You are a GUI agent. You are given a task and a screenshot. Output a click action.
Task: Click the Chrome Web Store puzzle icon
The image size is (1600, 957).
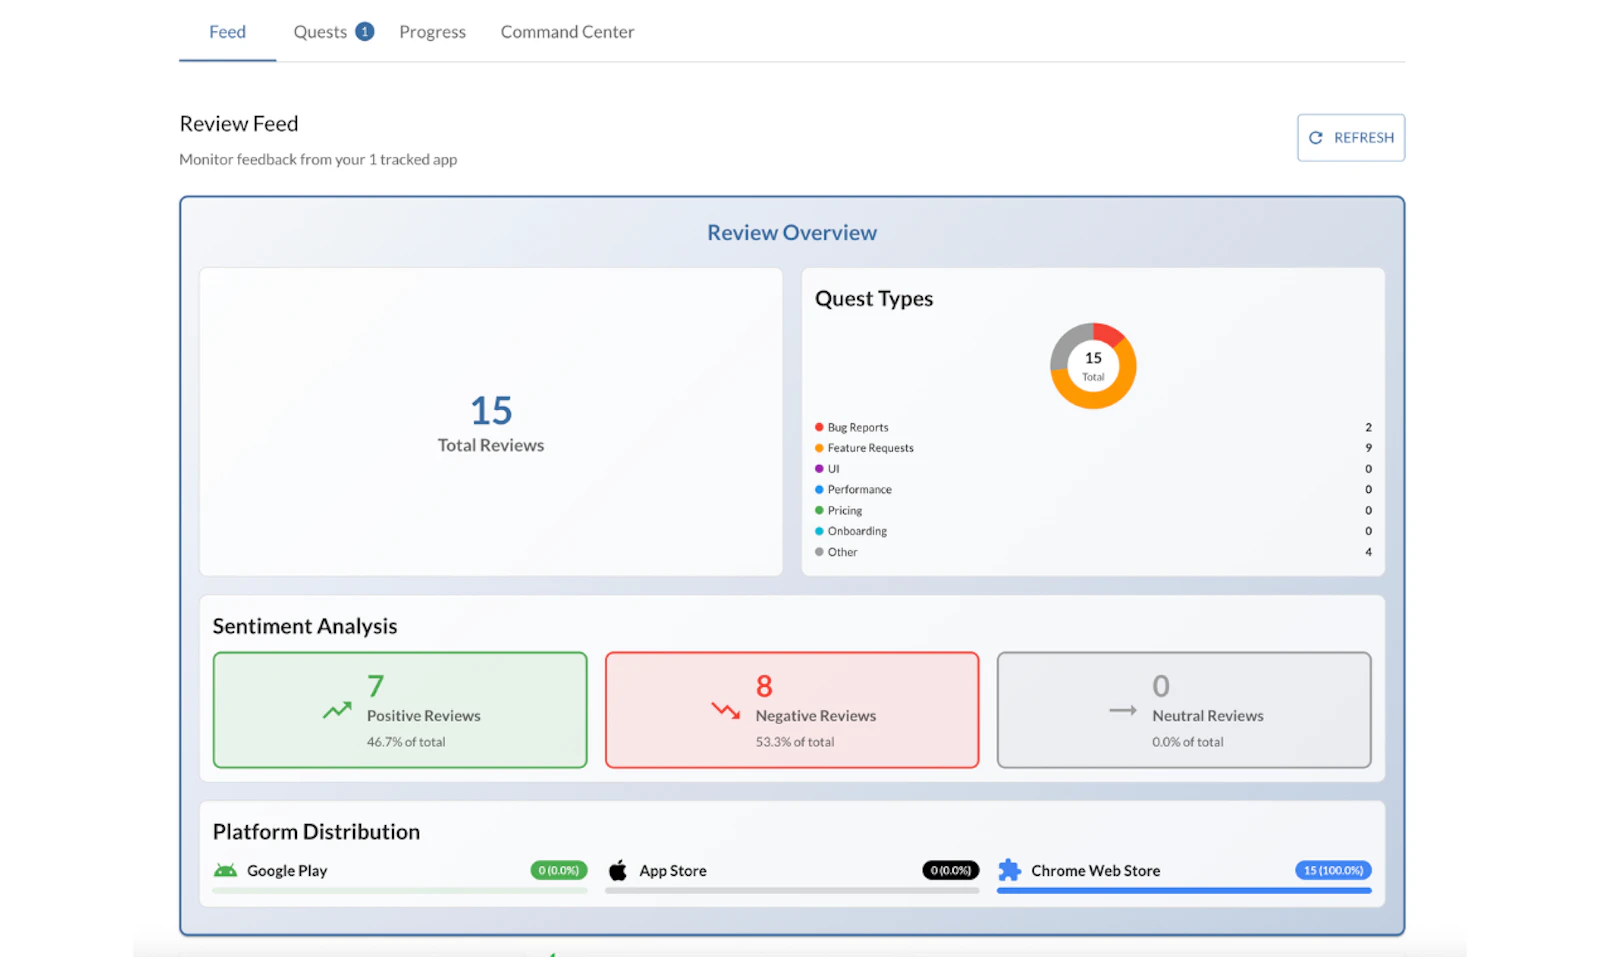point(1010,871)
